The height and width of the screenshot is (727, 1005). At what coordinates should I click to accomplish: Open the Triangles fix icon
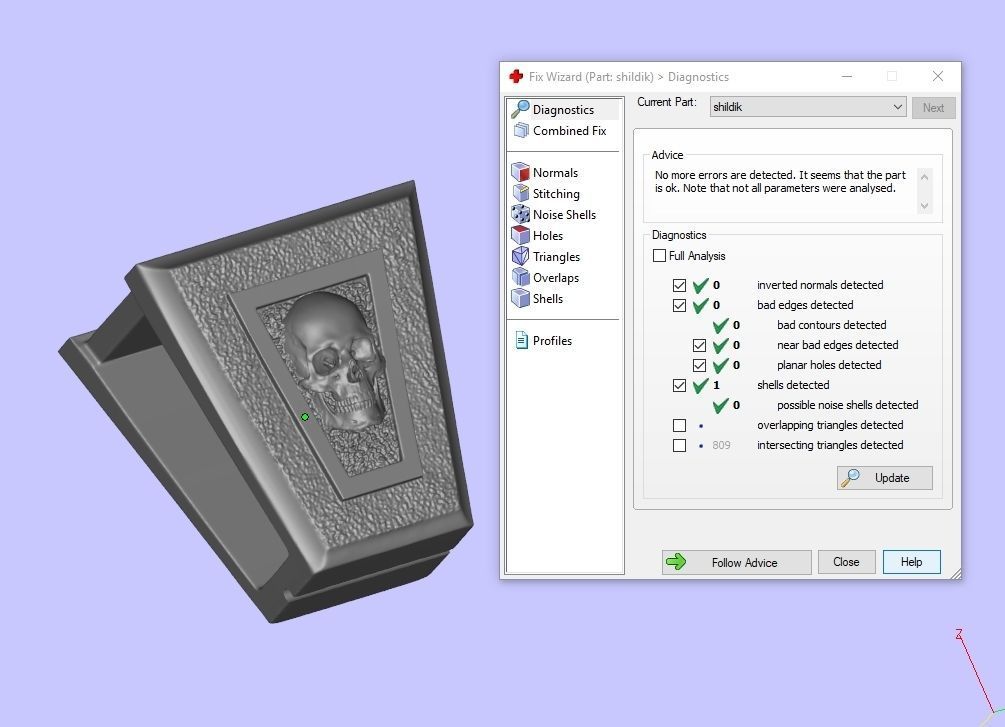(x=520, y=256)
